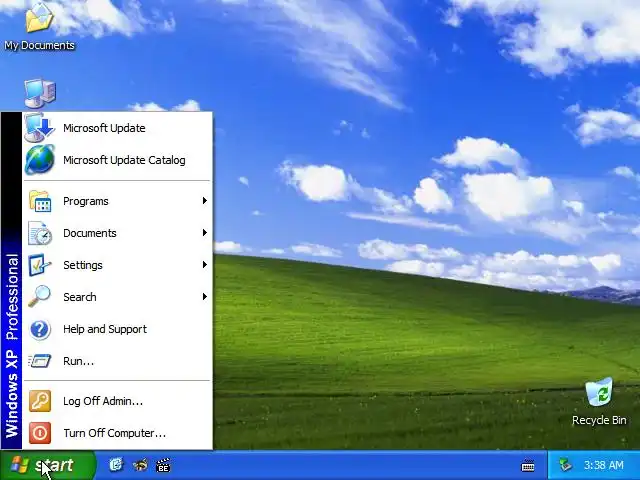Open the My Documents desktop icon

[39, 26]
